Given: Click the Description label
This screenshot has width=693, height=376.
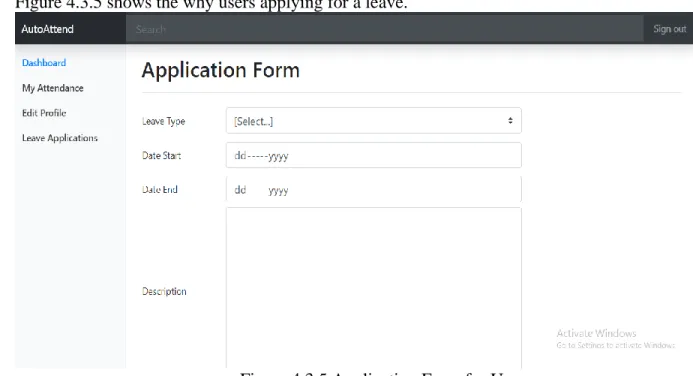Looking at the screenshot, I should coord(164,292).
